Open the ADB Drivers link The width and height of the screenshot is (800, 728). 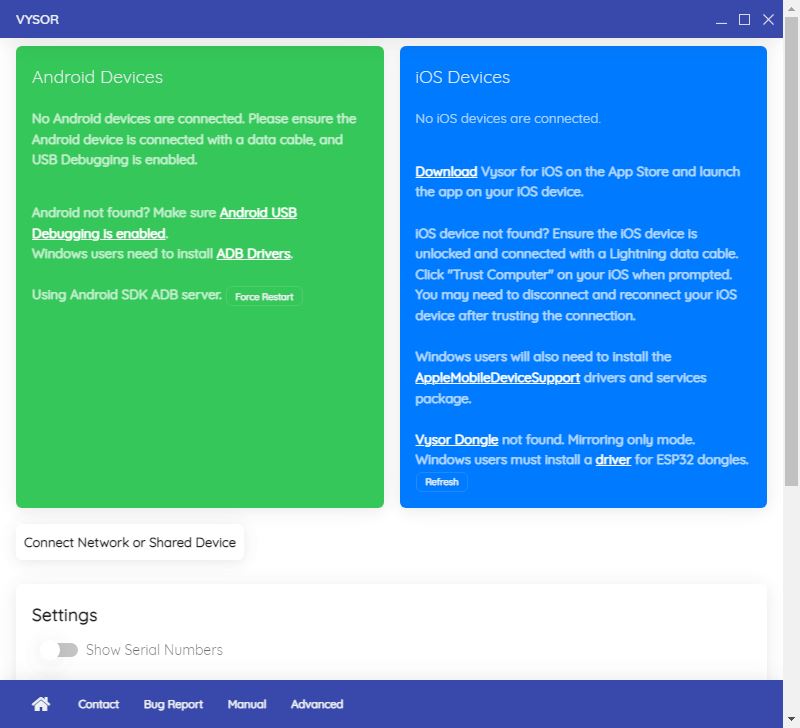pyautogui.click(x=254, y=254)
